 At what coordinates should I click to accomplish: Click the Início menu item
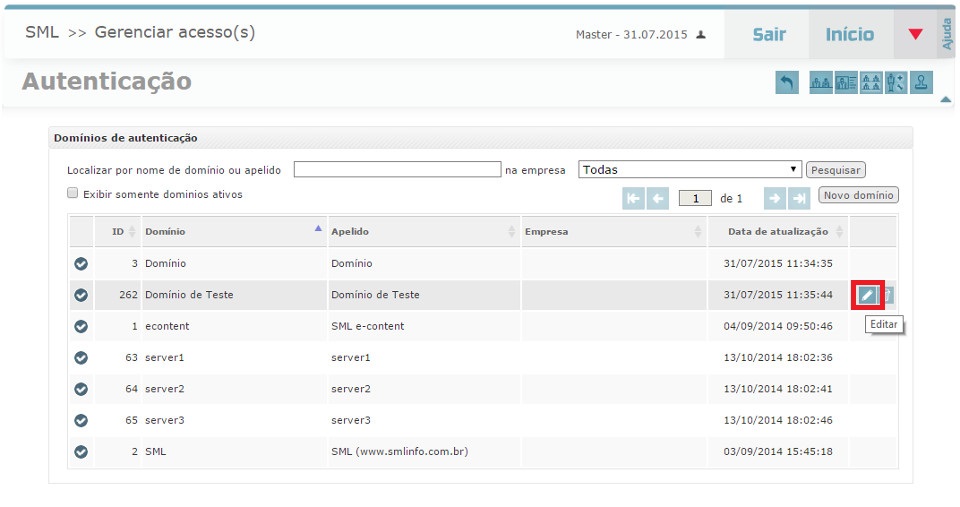click(x=850, y=34)
